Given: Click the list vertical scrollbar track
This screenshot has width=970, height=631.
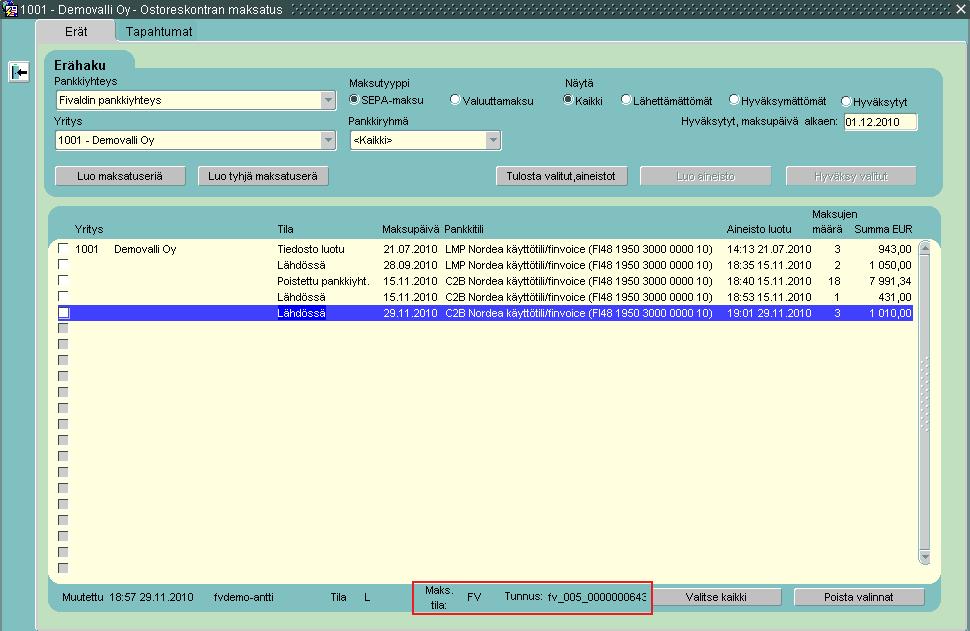Looking at the screenshot, I should (x=925, y=402).
